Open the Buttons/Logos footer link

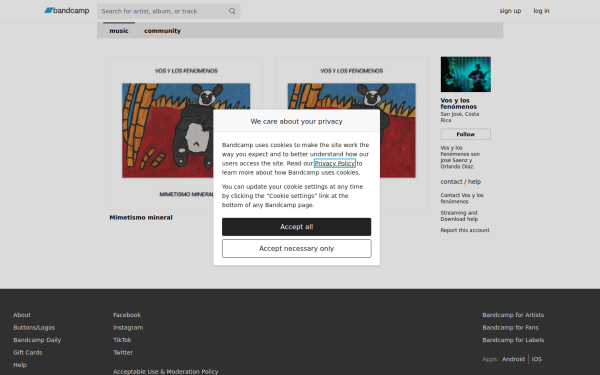34,328
